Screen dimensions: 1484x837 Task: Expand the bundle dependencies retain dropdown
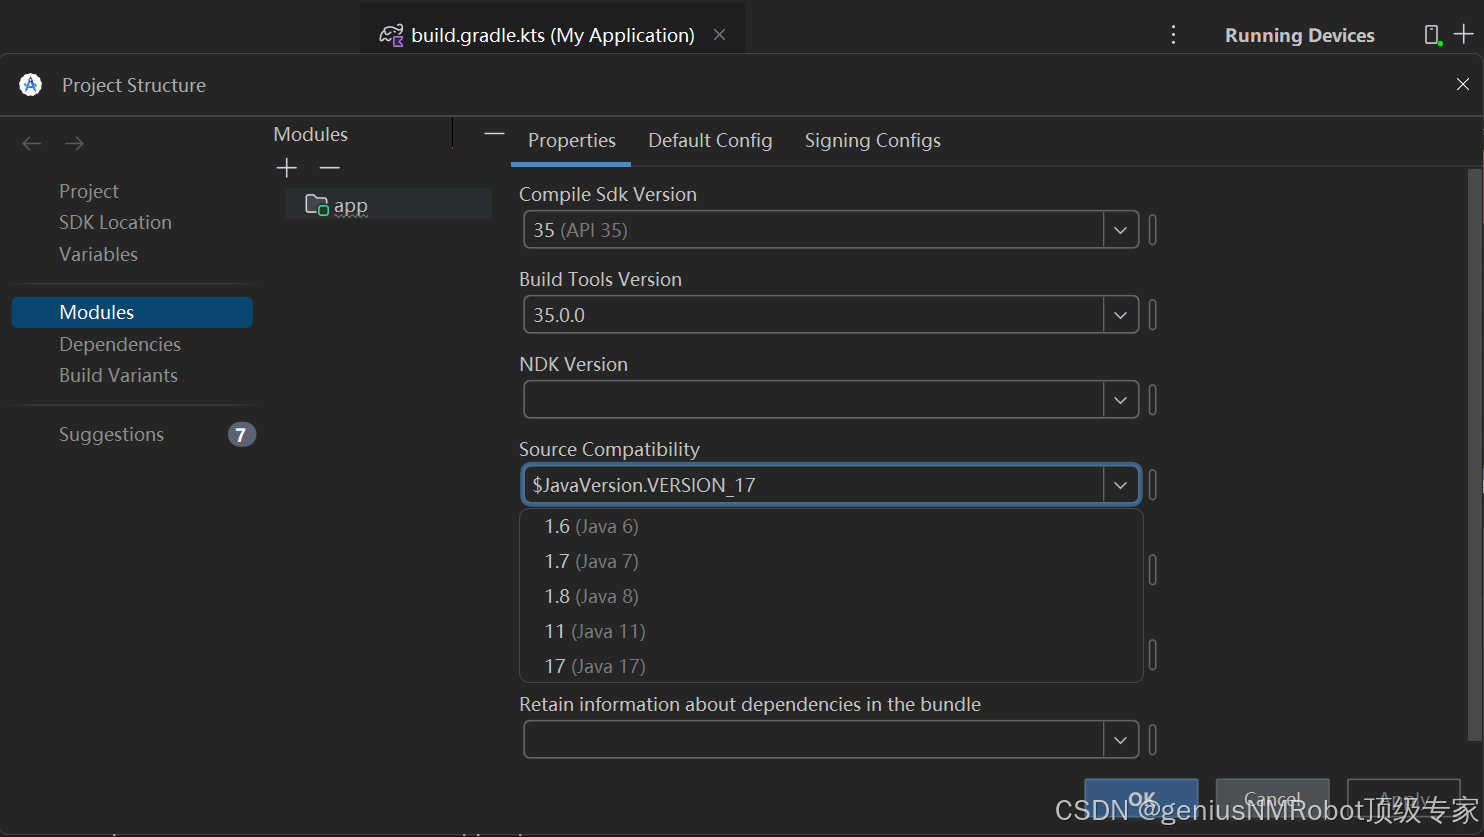(1120, 740)
